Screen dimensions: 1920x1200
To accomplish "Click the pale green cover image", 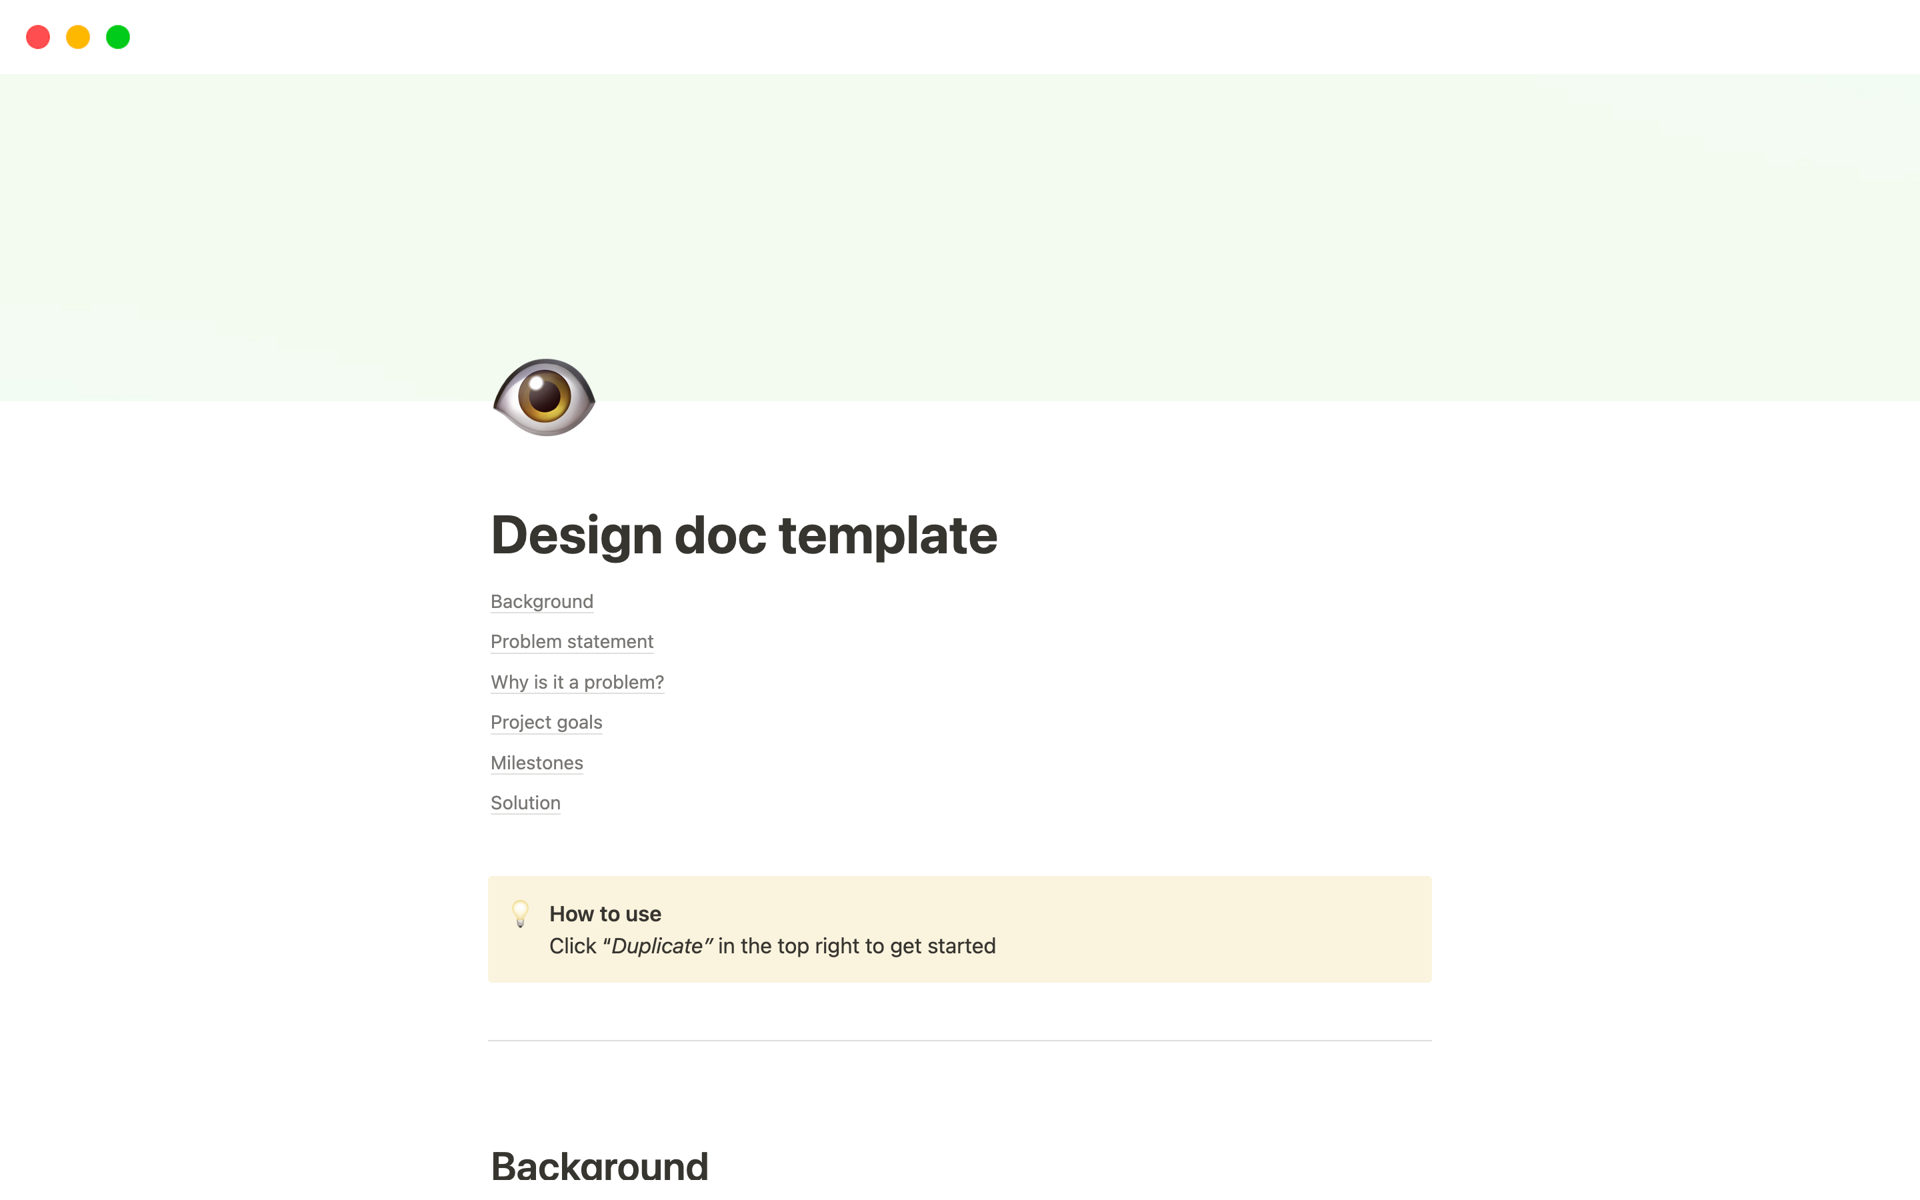I will pos(1100,220).
